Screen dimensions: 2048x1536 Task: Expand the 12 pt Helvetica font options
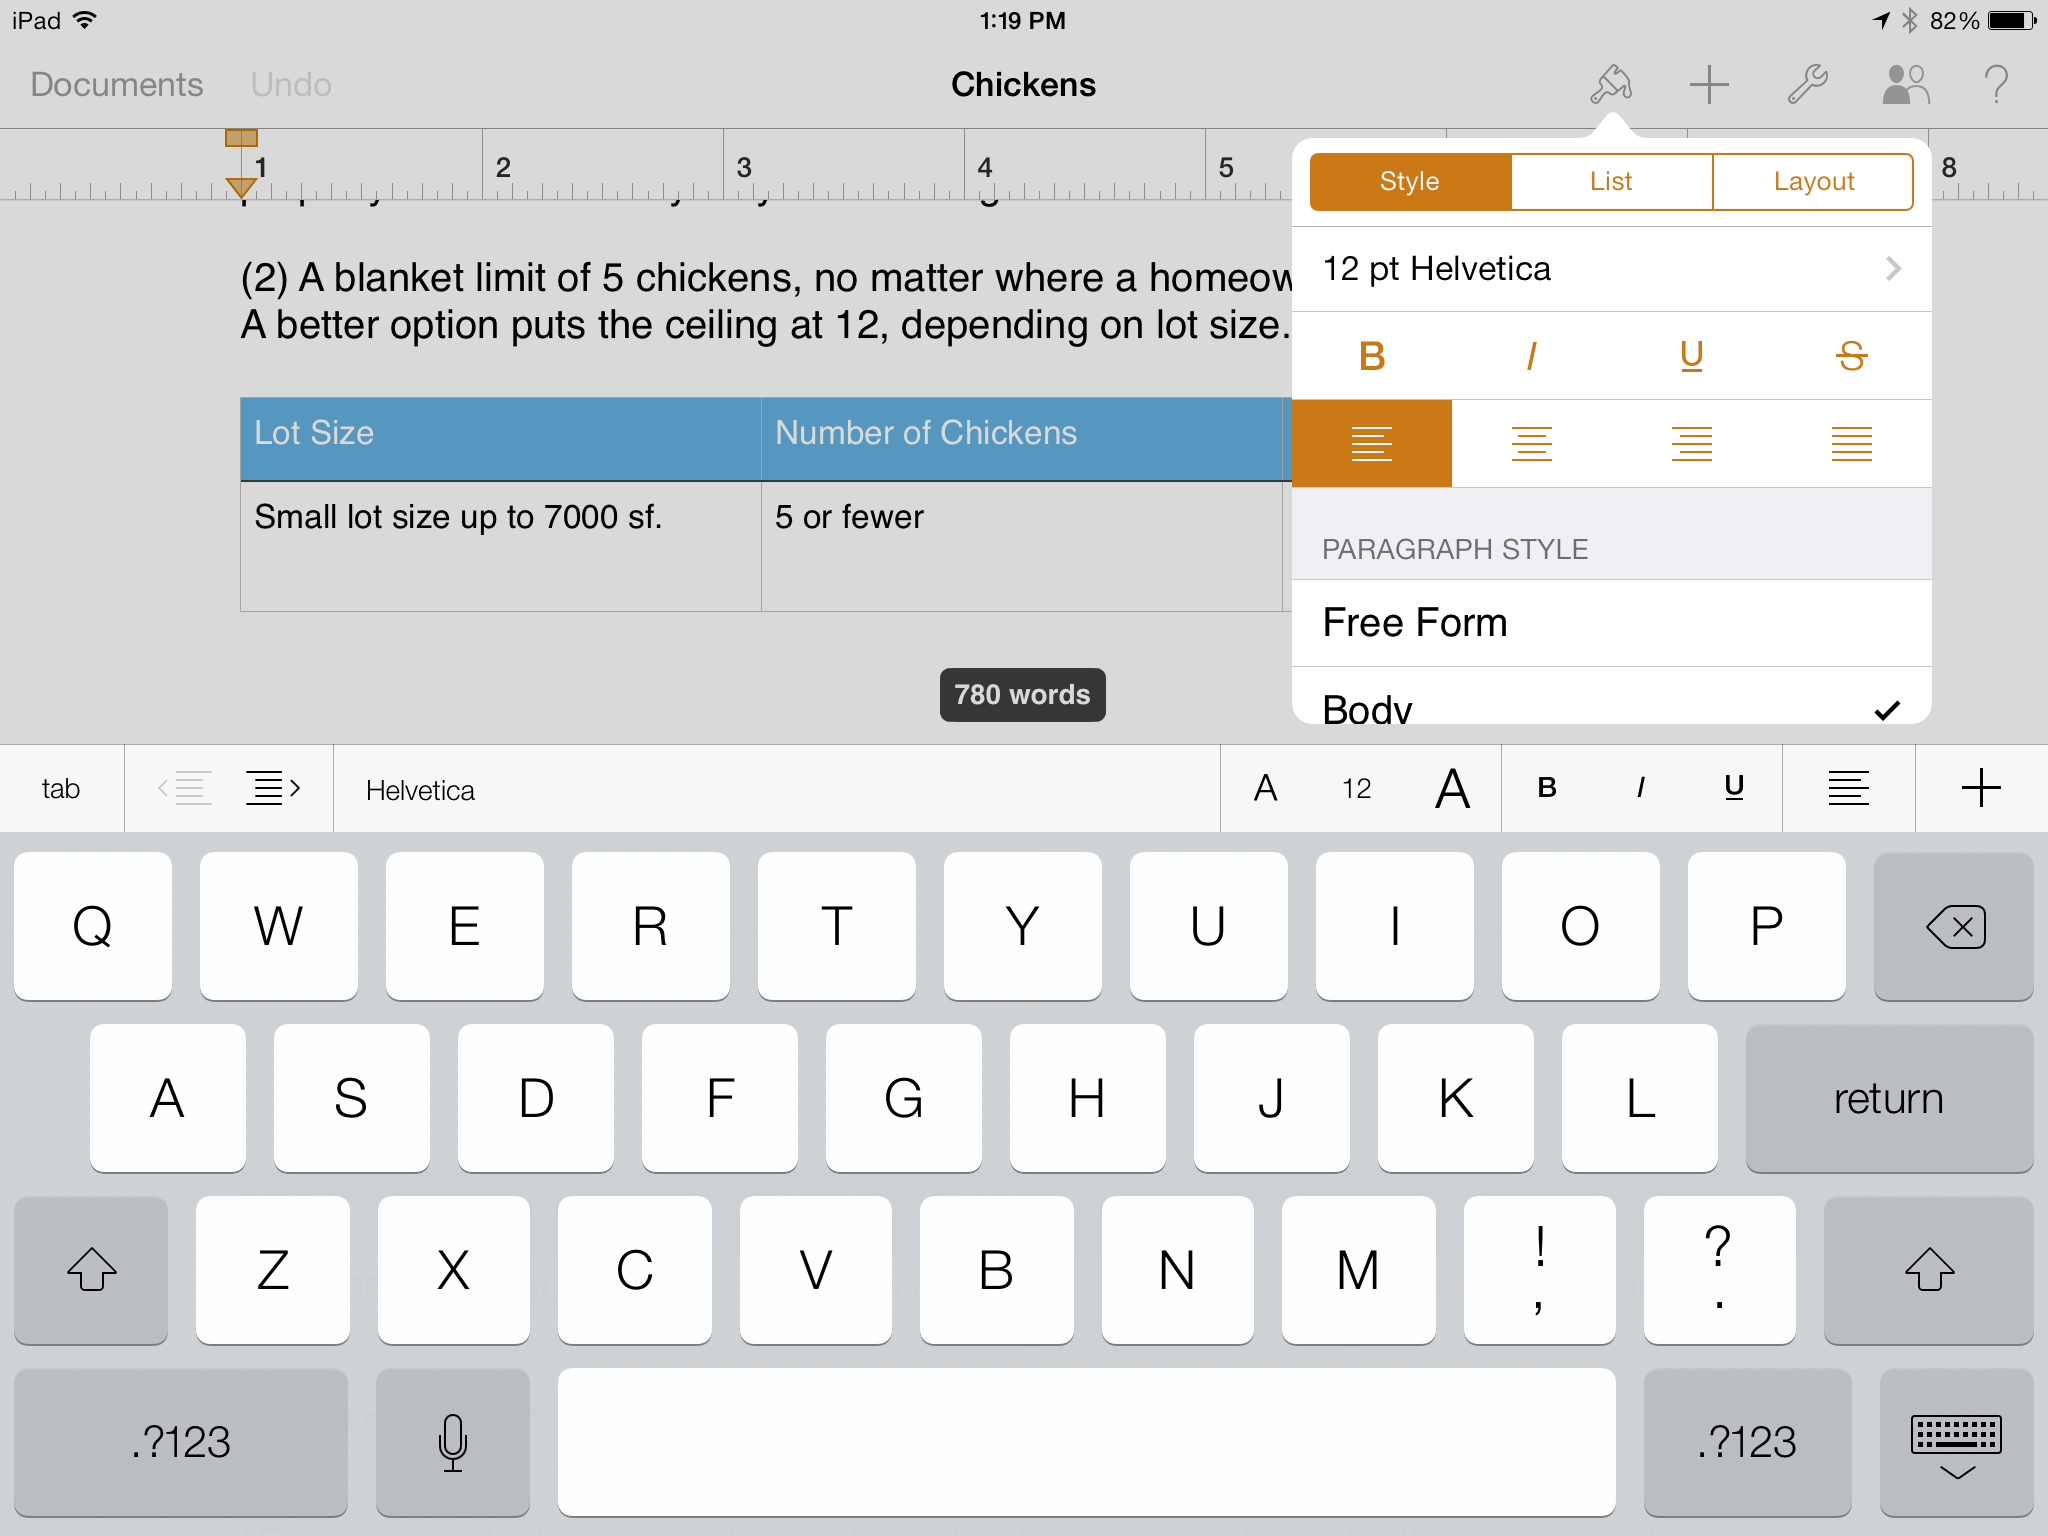pyautogui.click(x=1892, y=268)
